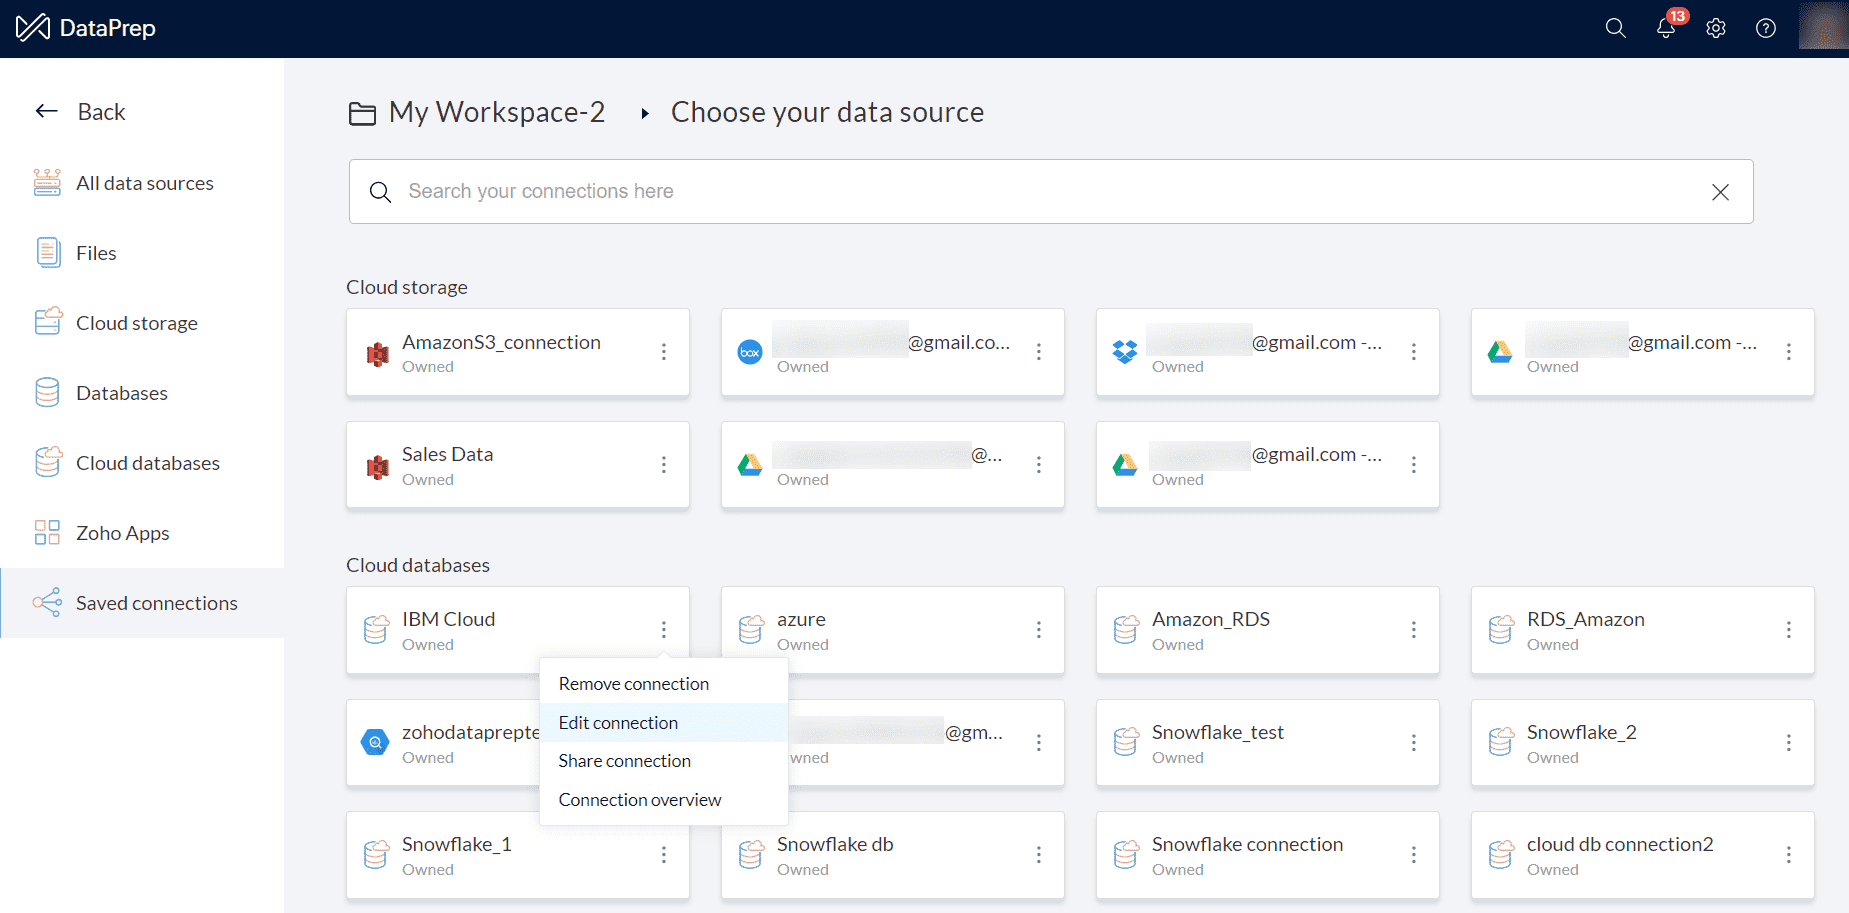1849x913 pixels.
Task: Open the help question mark icon
Action: tap(1766, 28)
